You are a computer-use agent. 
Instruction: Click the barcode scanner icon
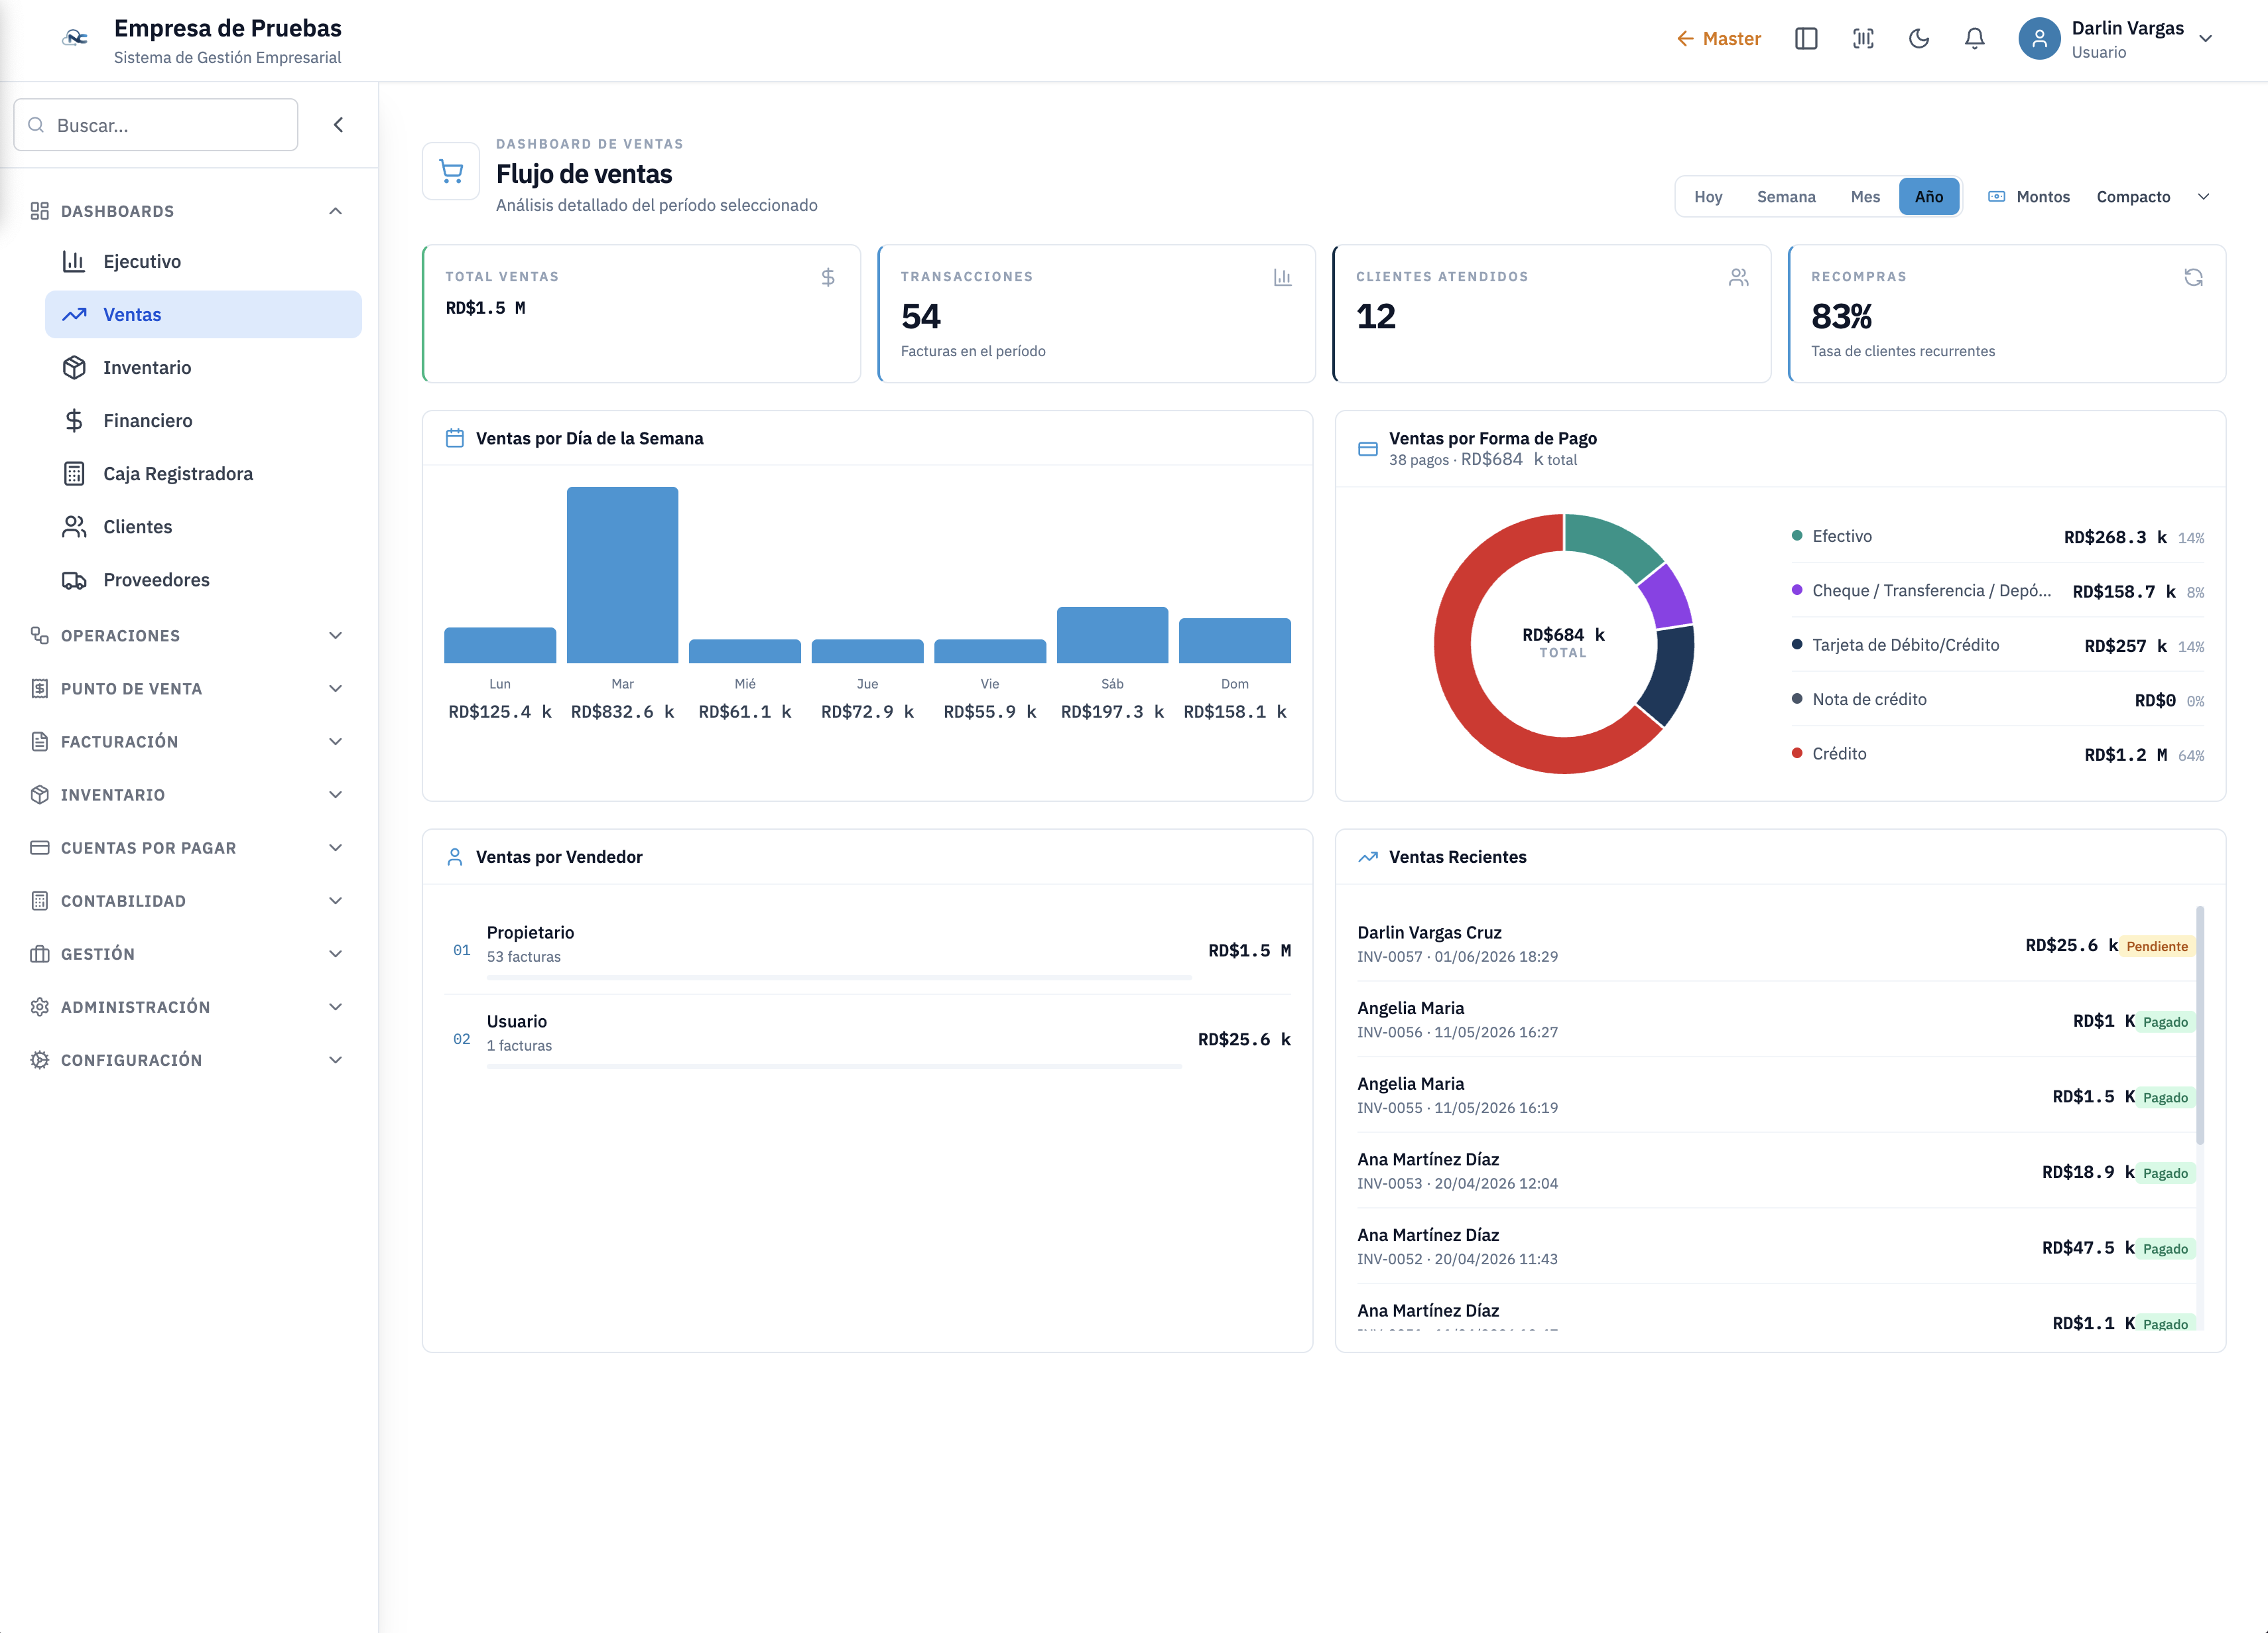click(x=1862, y=39)
